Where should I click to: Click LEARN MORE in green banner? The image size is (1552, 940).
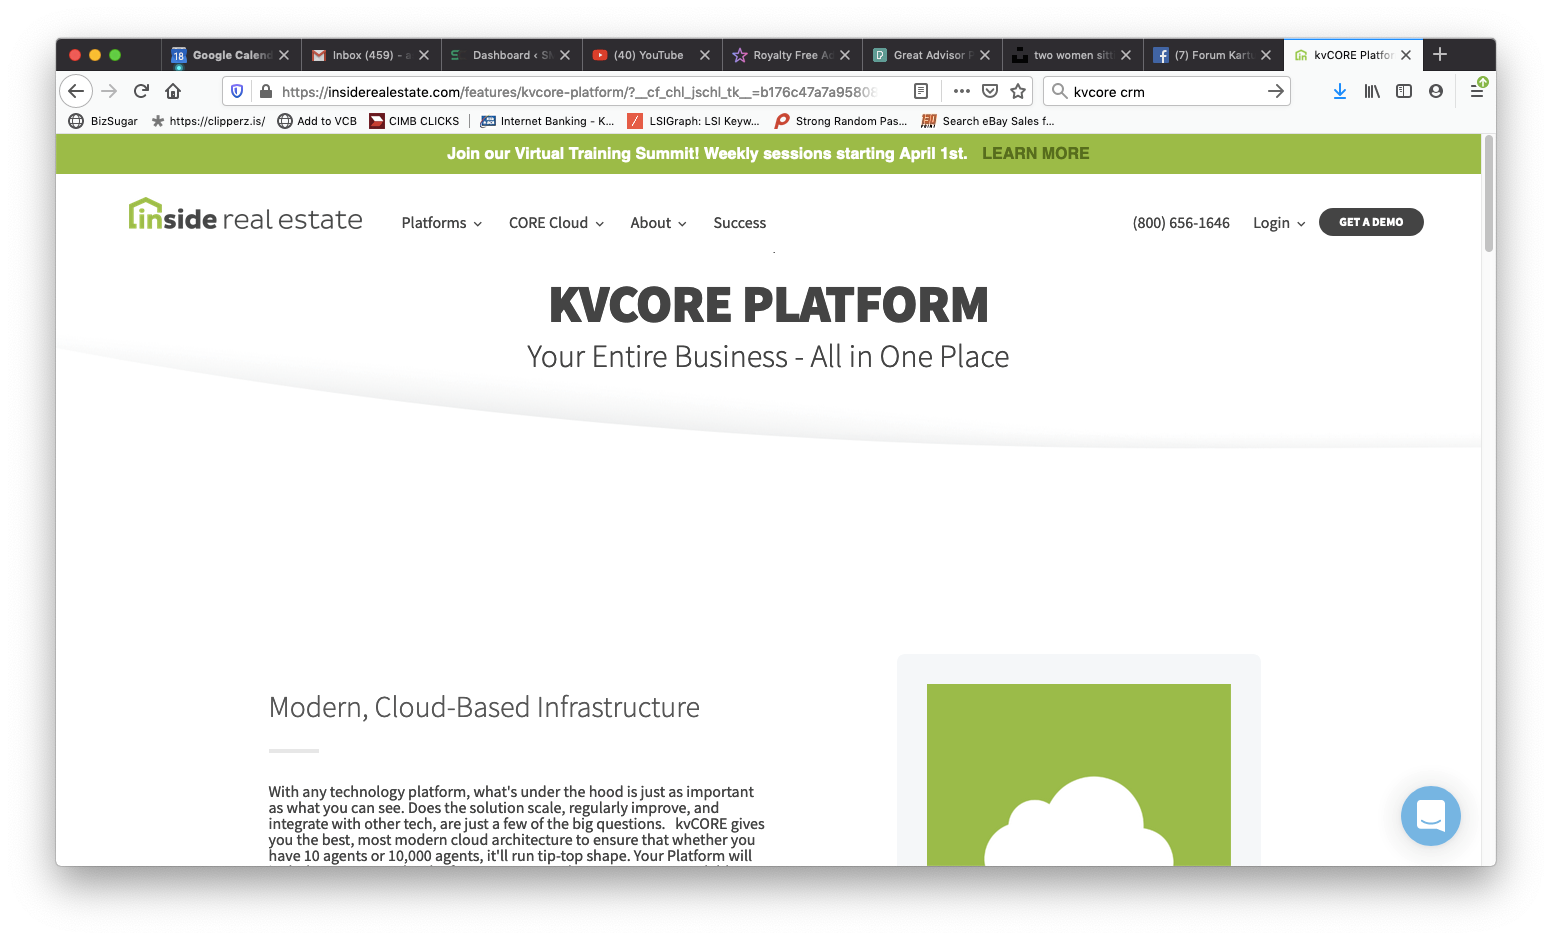[1035, 153]
